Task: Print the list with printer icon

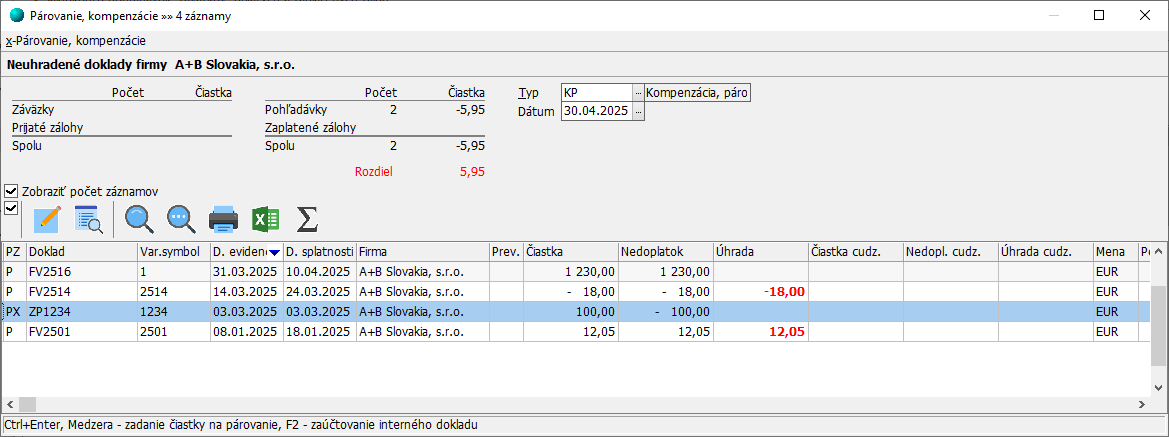Action: (x=223, y=219)
